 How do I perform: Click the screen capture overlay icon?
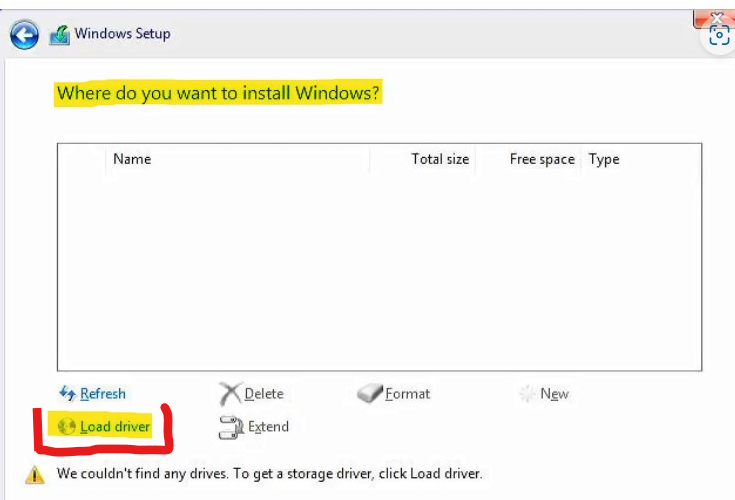(x=719, y=36)
